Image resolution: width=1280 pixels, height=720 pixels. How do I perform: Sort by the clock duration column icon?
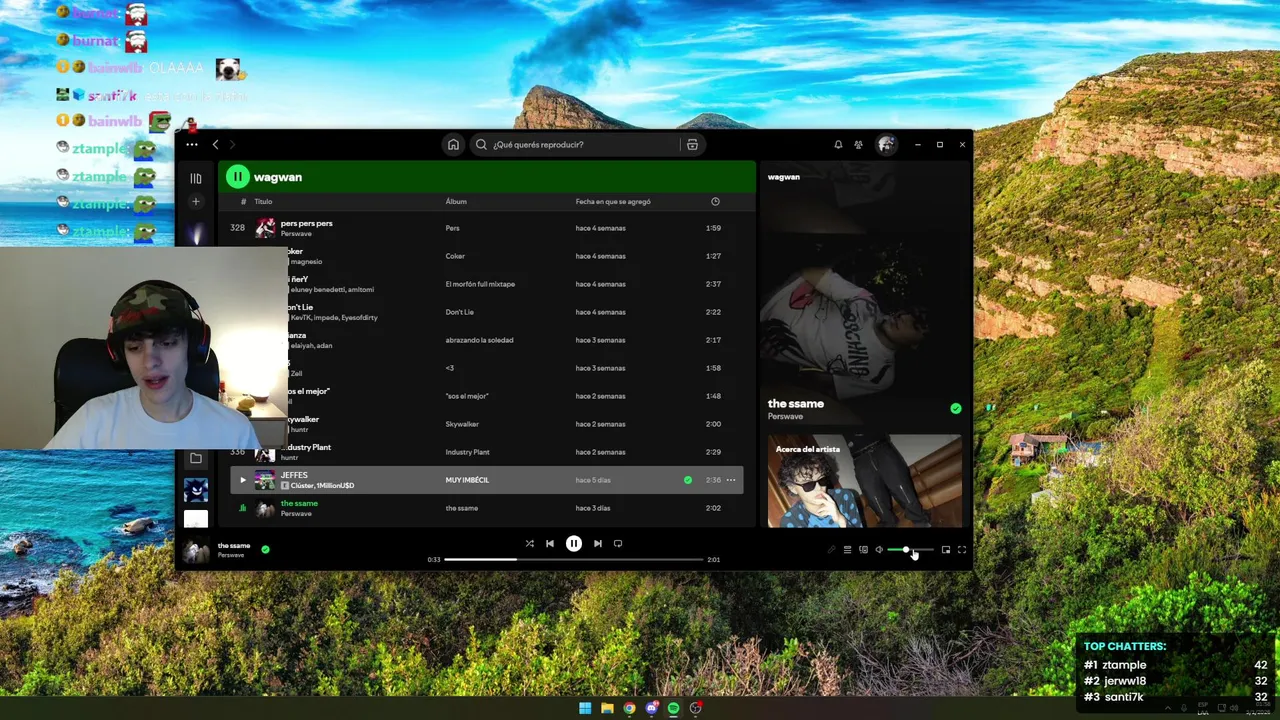[x=715, y=201]
